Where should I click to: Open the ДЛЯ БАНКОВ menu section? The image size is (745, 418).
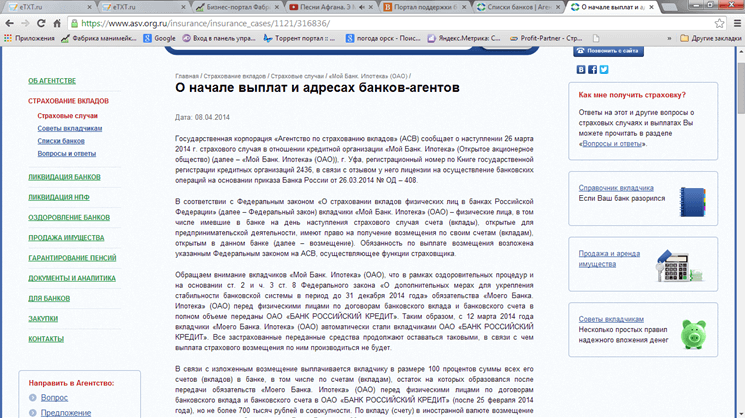coord(49,299)
